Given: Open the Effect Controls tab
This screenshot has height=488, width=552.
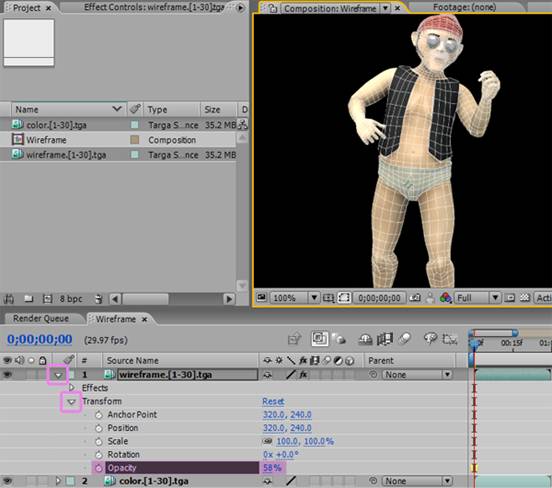Looking at the screenshot, I should click(154, 7).
